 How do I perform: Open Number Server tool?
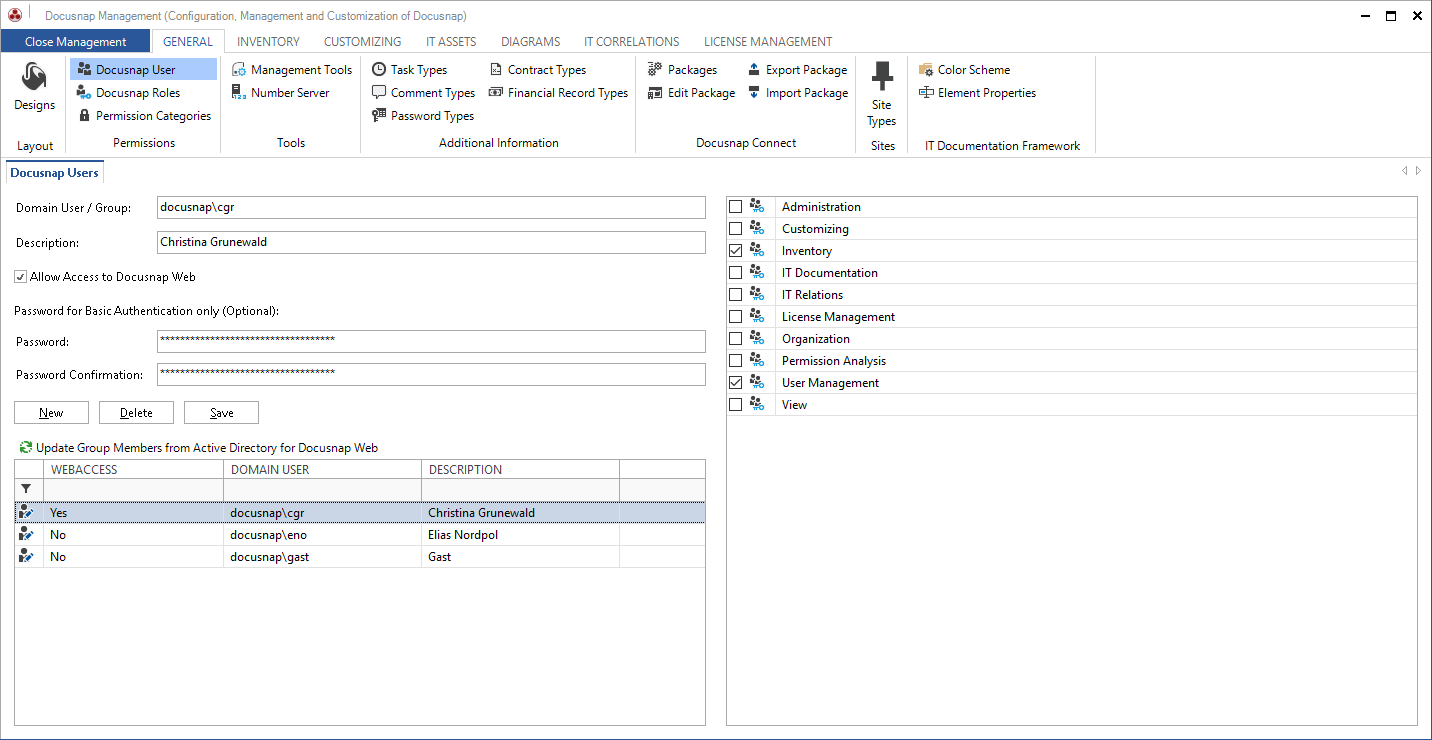coord(280,93)
